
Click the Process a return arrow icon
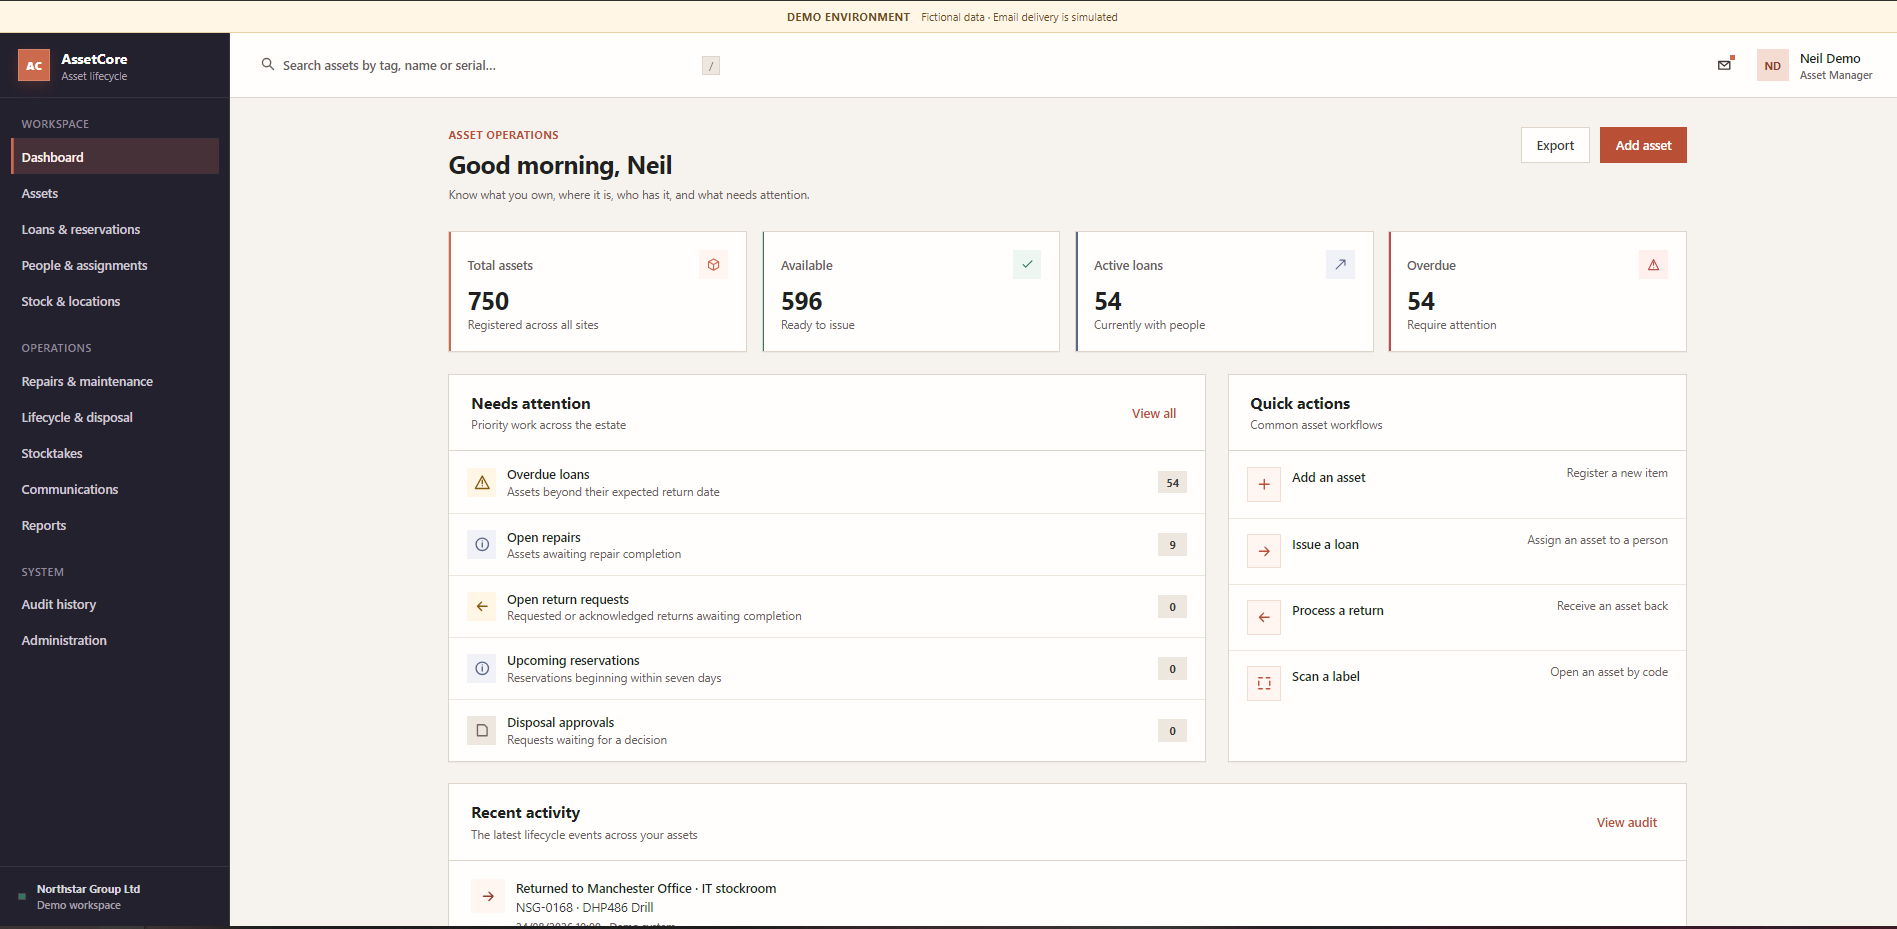pos(1264,617)
